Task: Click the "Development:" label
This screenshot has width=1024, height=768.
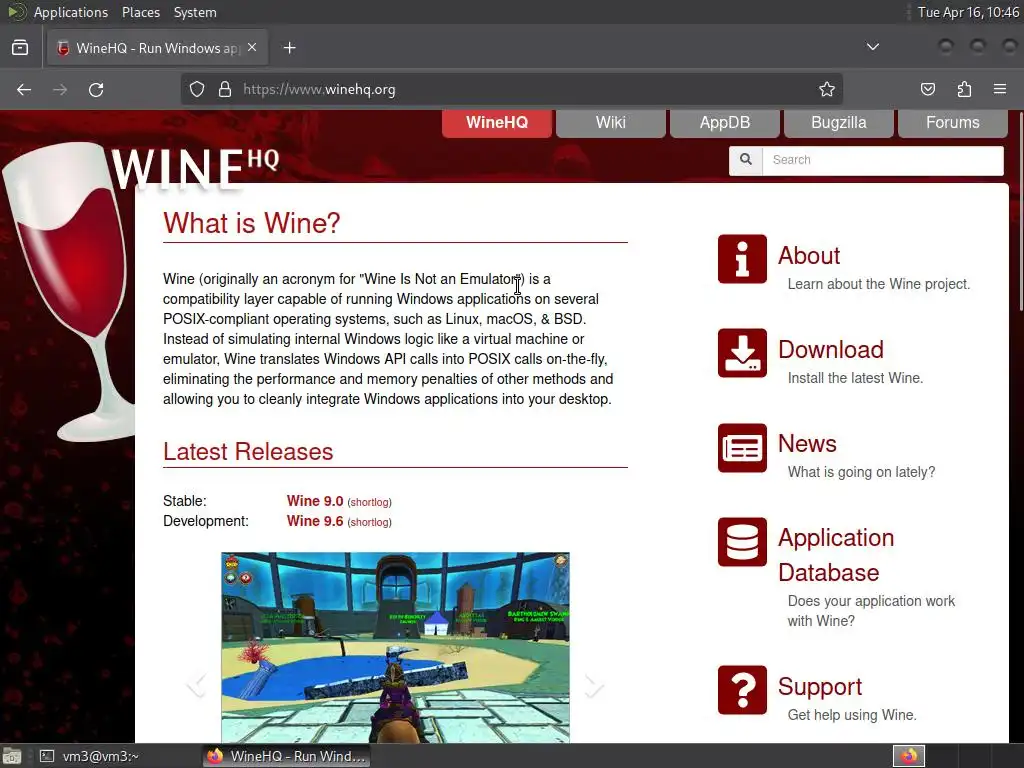Action: pos(206,521)
